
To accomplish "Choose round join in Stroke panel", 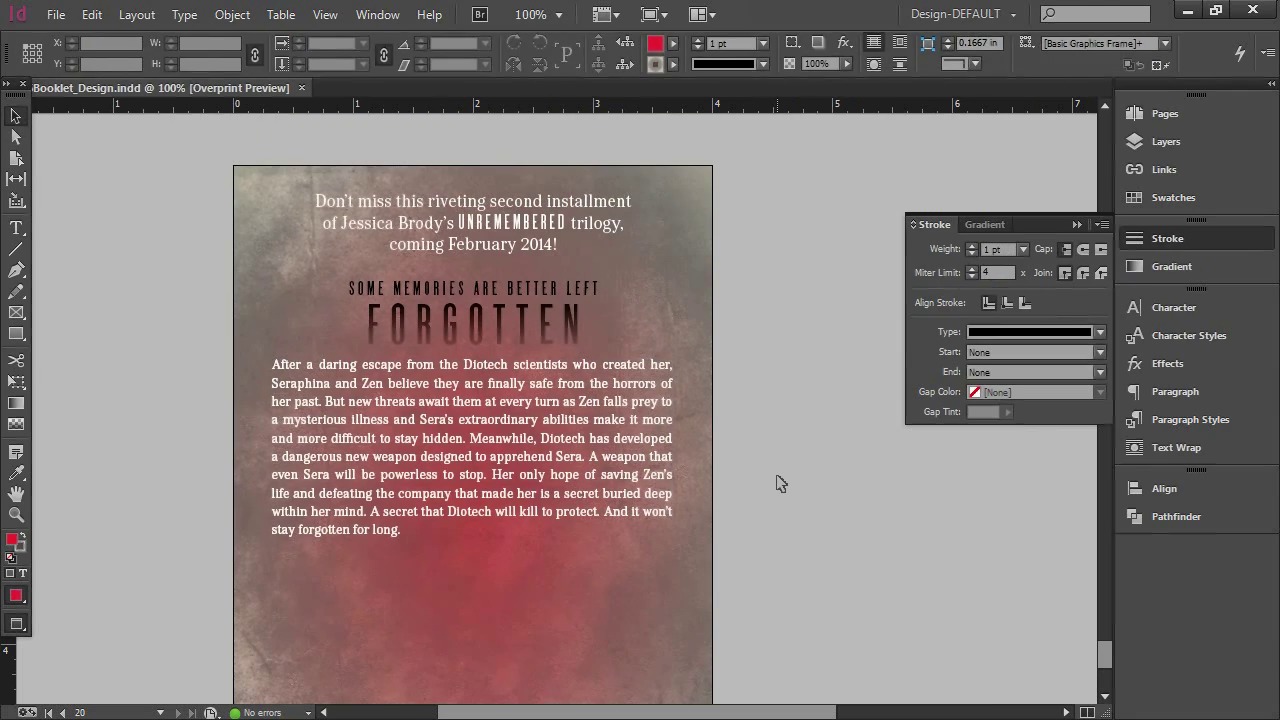I will pos(1083,273).
